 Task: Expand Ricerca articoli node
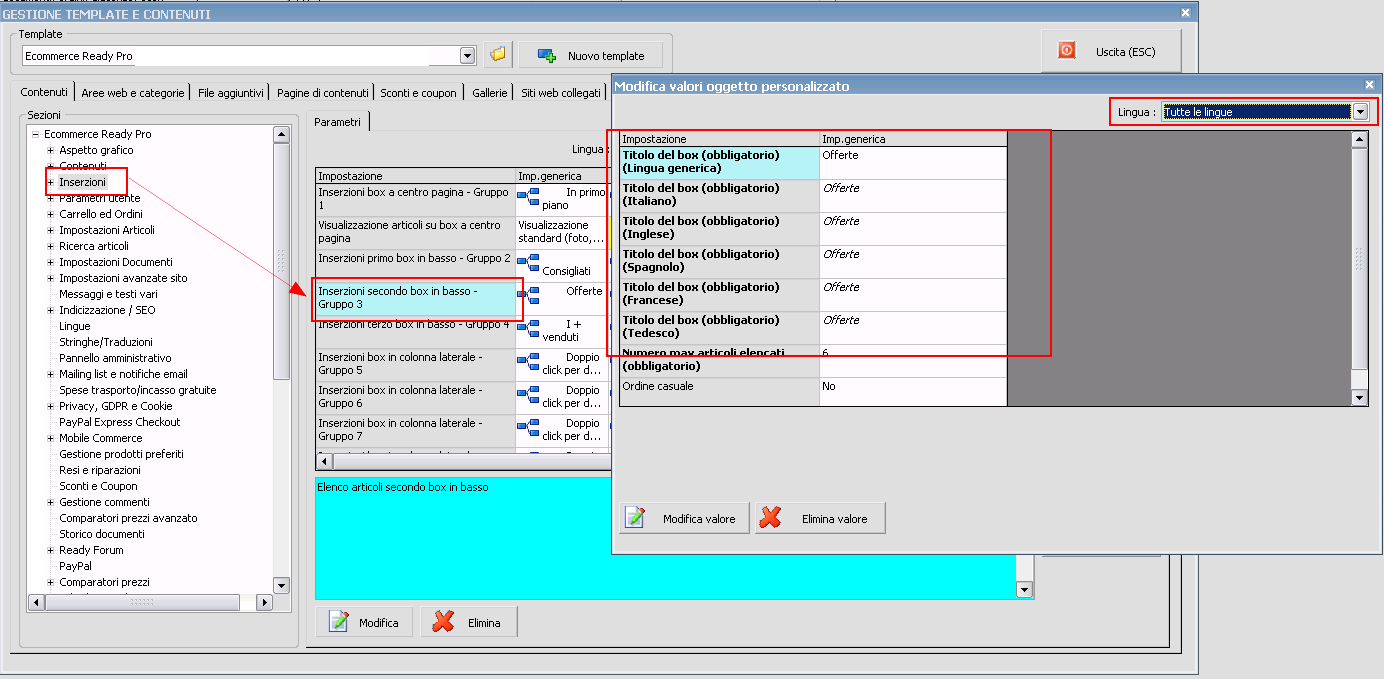50,246
